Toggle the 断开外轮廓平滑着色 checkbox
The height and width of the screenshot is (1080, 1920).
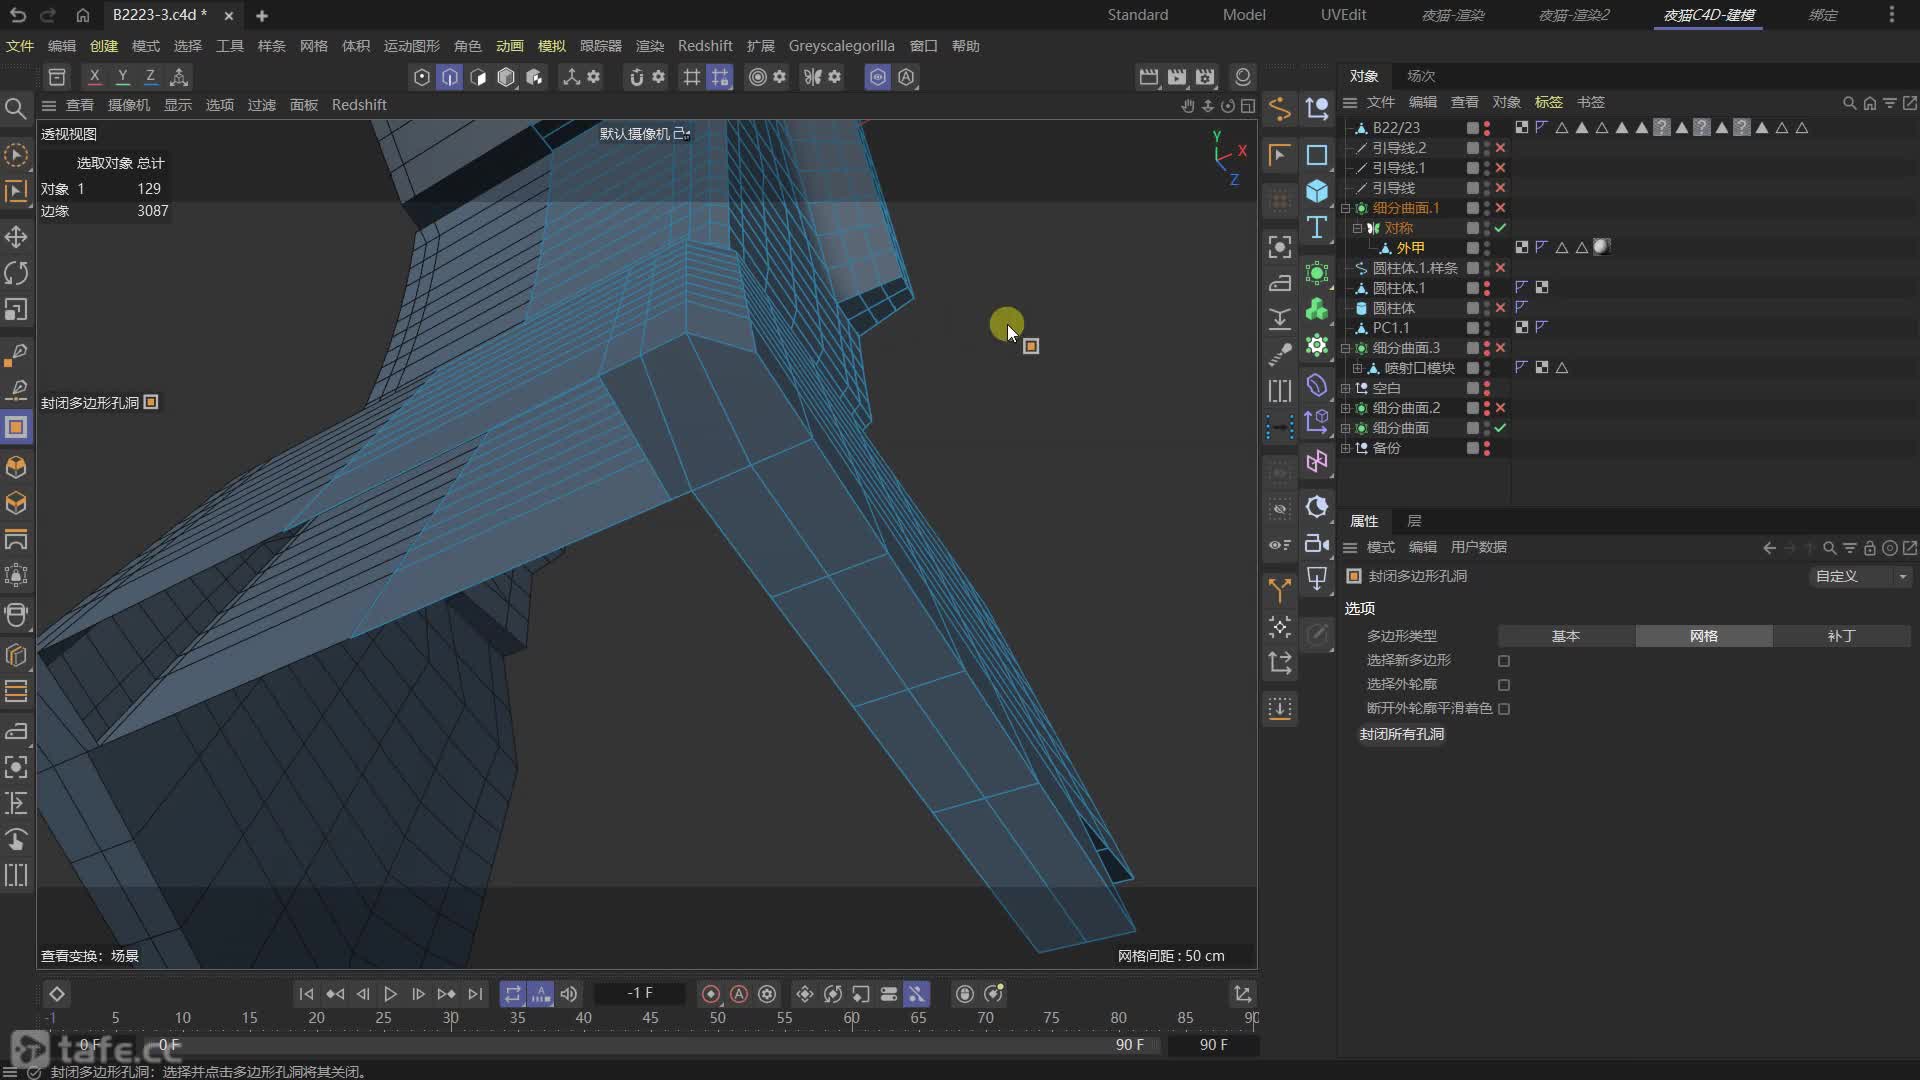(x=1504, y=709)
